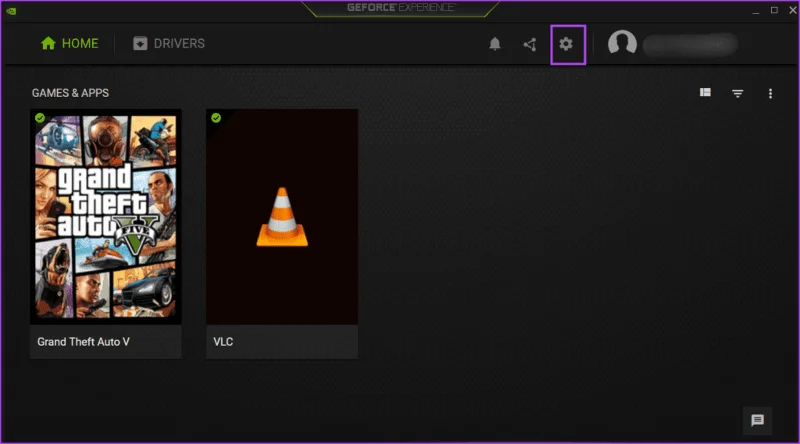Minimize the GeForce Experience window
The image size is (800, 444).
tap(756, 11)
